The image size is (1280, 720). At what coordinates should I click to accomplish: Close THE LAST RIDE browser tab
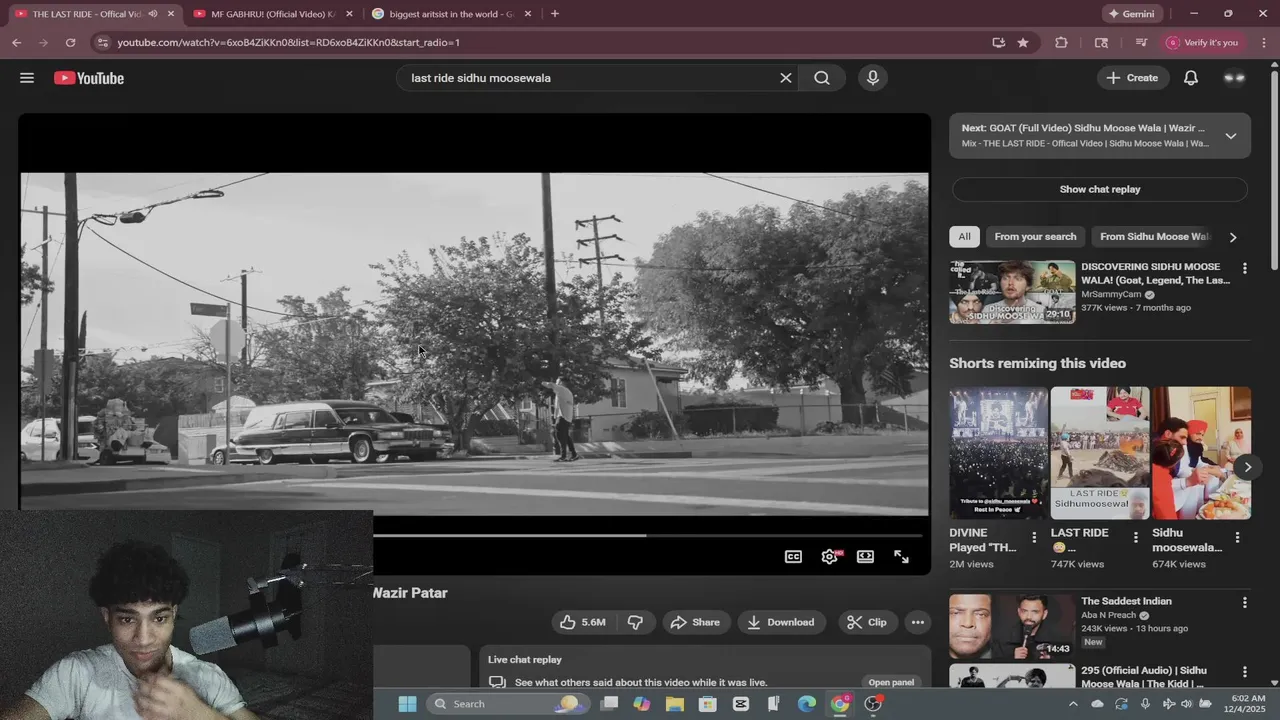(x=171, y=14)
